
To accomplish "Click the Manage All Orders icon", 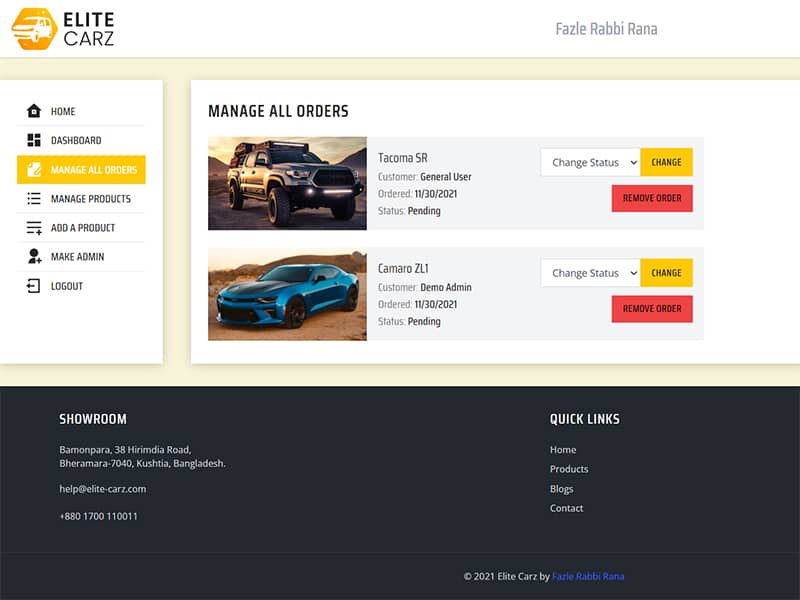I will click(x=34, y=170).
